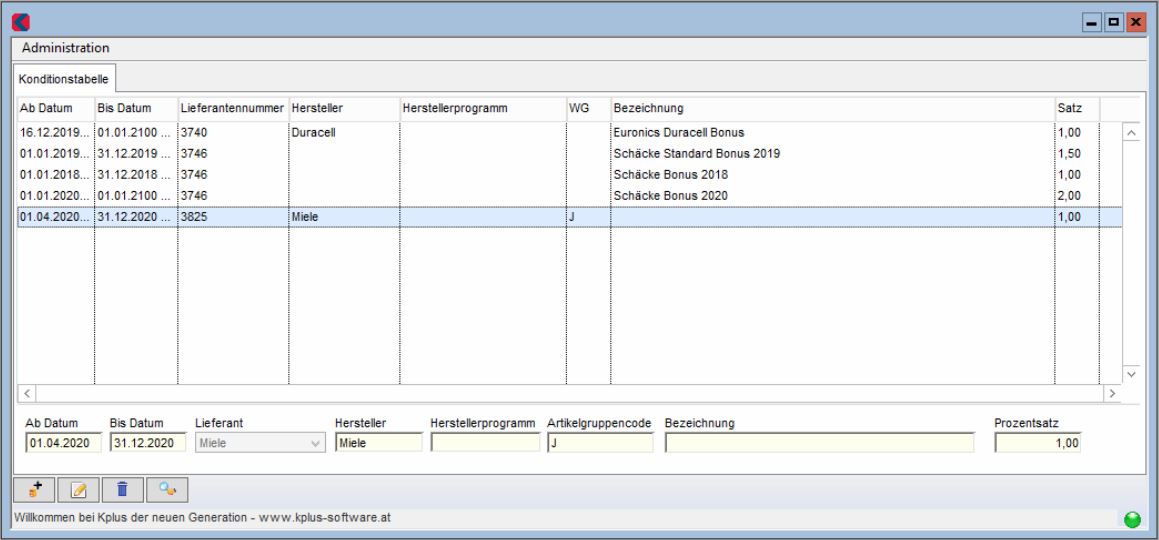Click the Bezeichnung column header
Screen dimensions: 1159x540
(832, 109)
